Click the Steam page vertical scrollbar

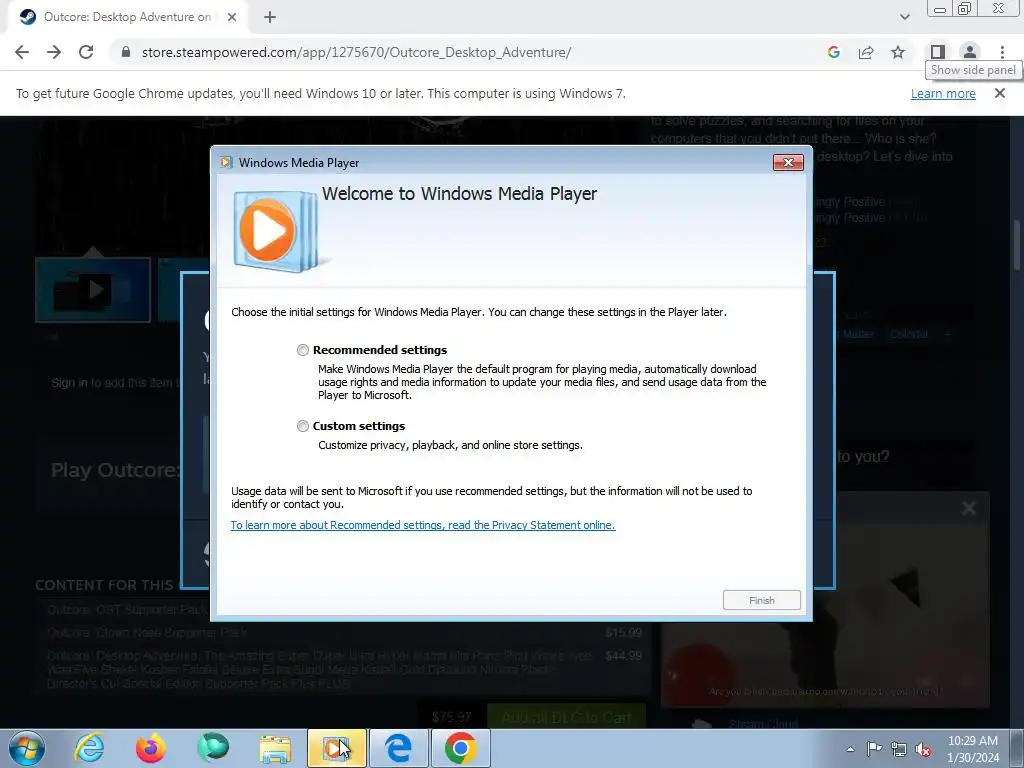point(1017,244)
